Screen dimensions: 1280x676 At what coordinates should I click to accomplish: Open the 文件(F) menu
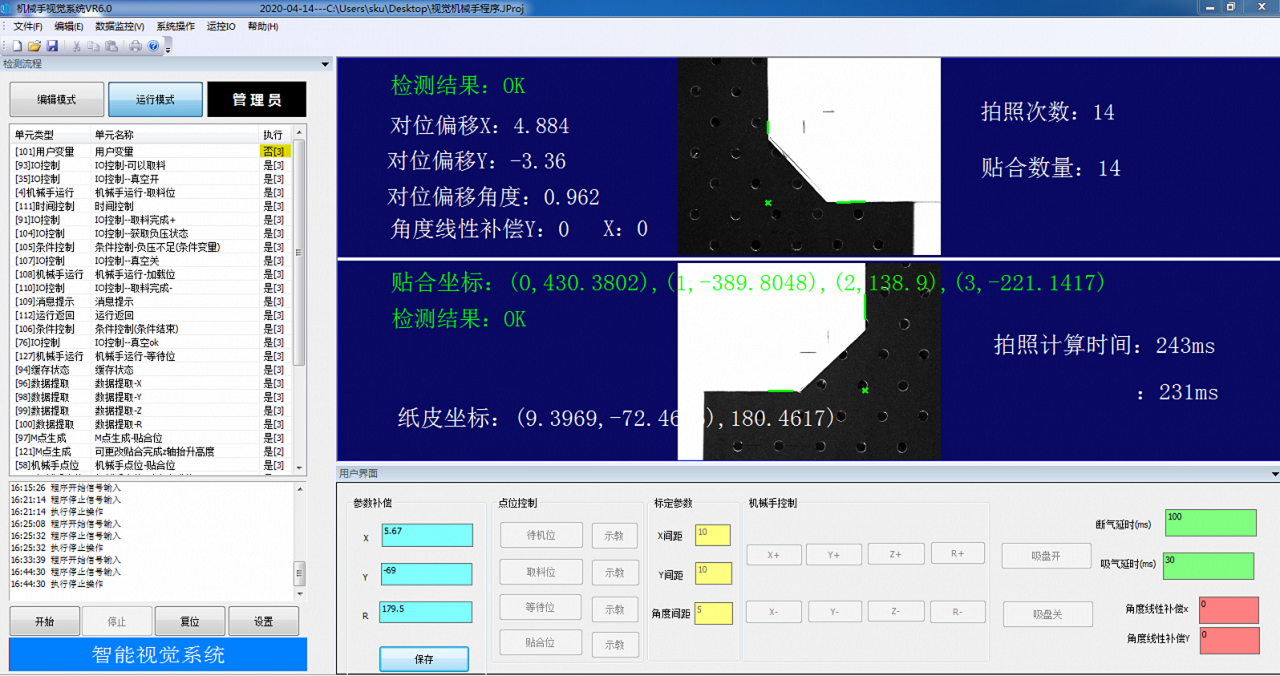point(27,26)
